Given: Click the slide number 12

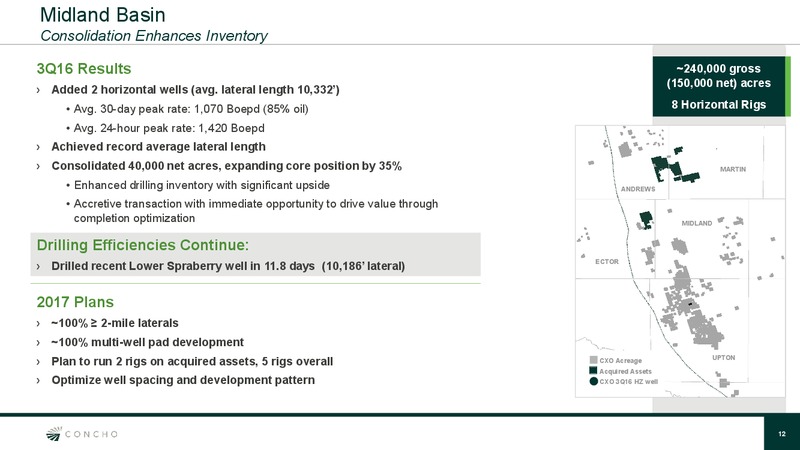Looking at the screenshot, I should 782,434.
